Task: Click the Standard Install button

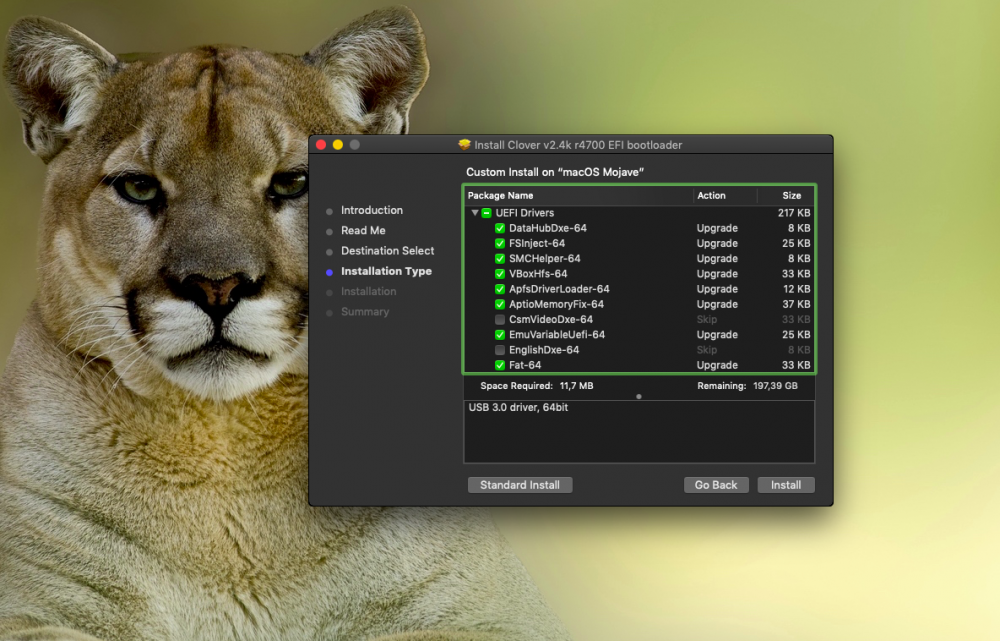Action: click(x=520, y=485)
